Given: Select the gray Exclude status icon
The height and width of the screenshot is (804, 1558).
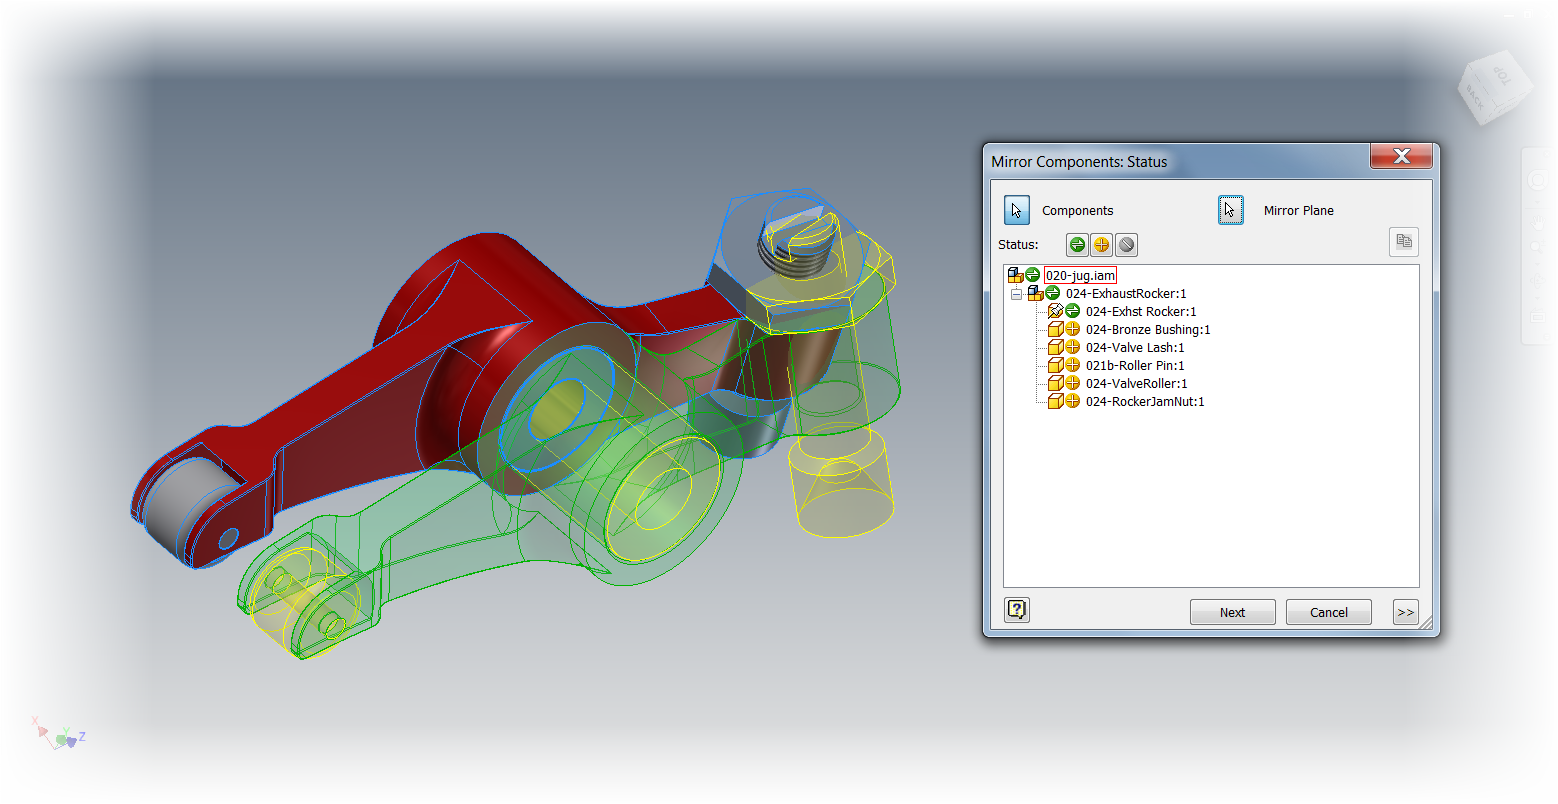Looking at the screenshot, I should tap(1126, 244).
